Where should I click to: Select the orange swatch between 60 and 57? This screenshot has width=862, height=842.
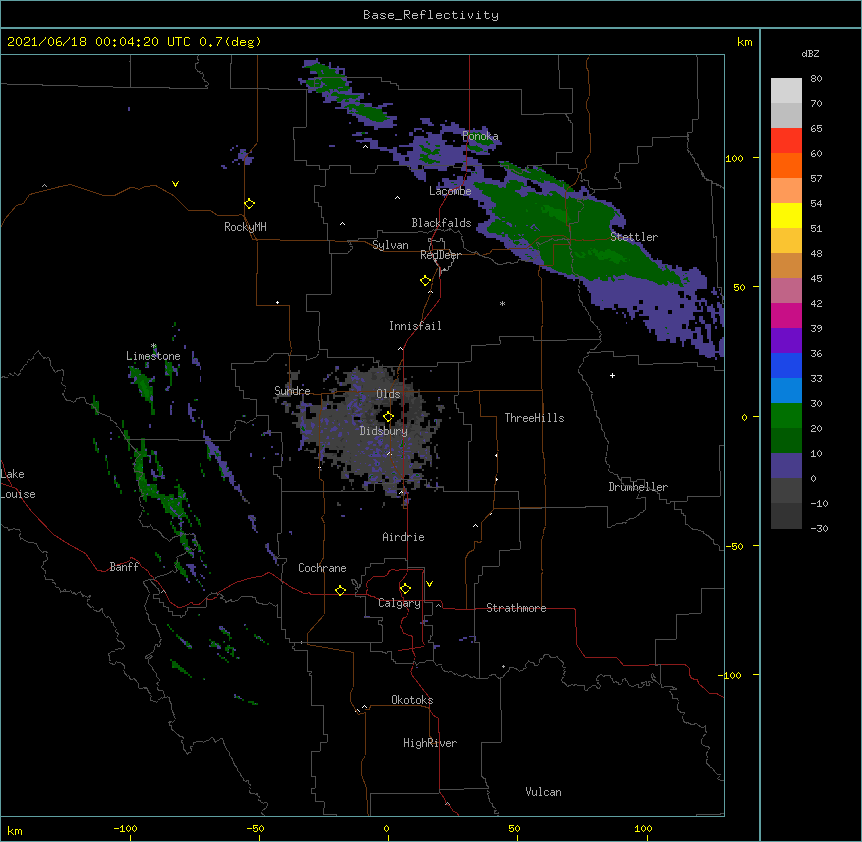(x=786, y=165)
